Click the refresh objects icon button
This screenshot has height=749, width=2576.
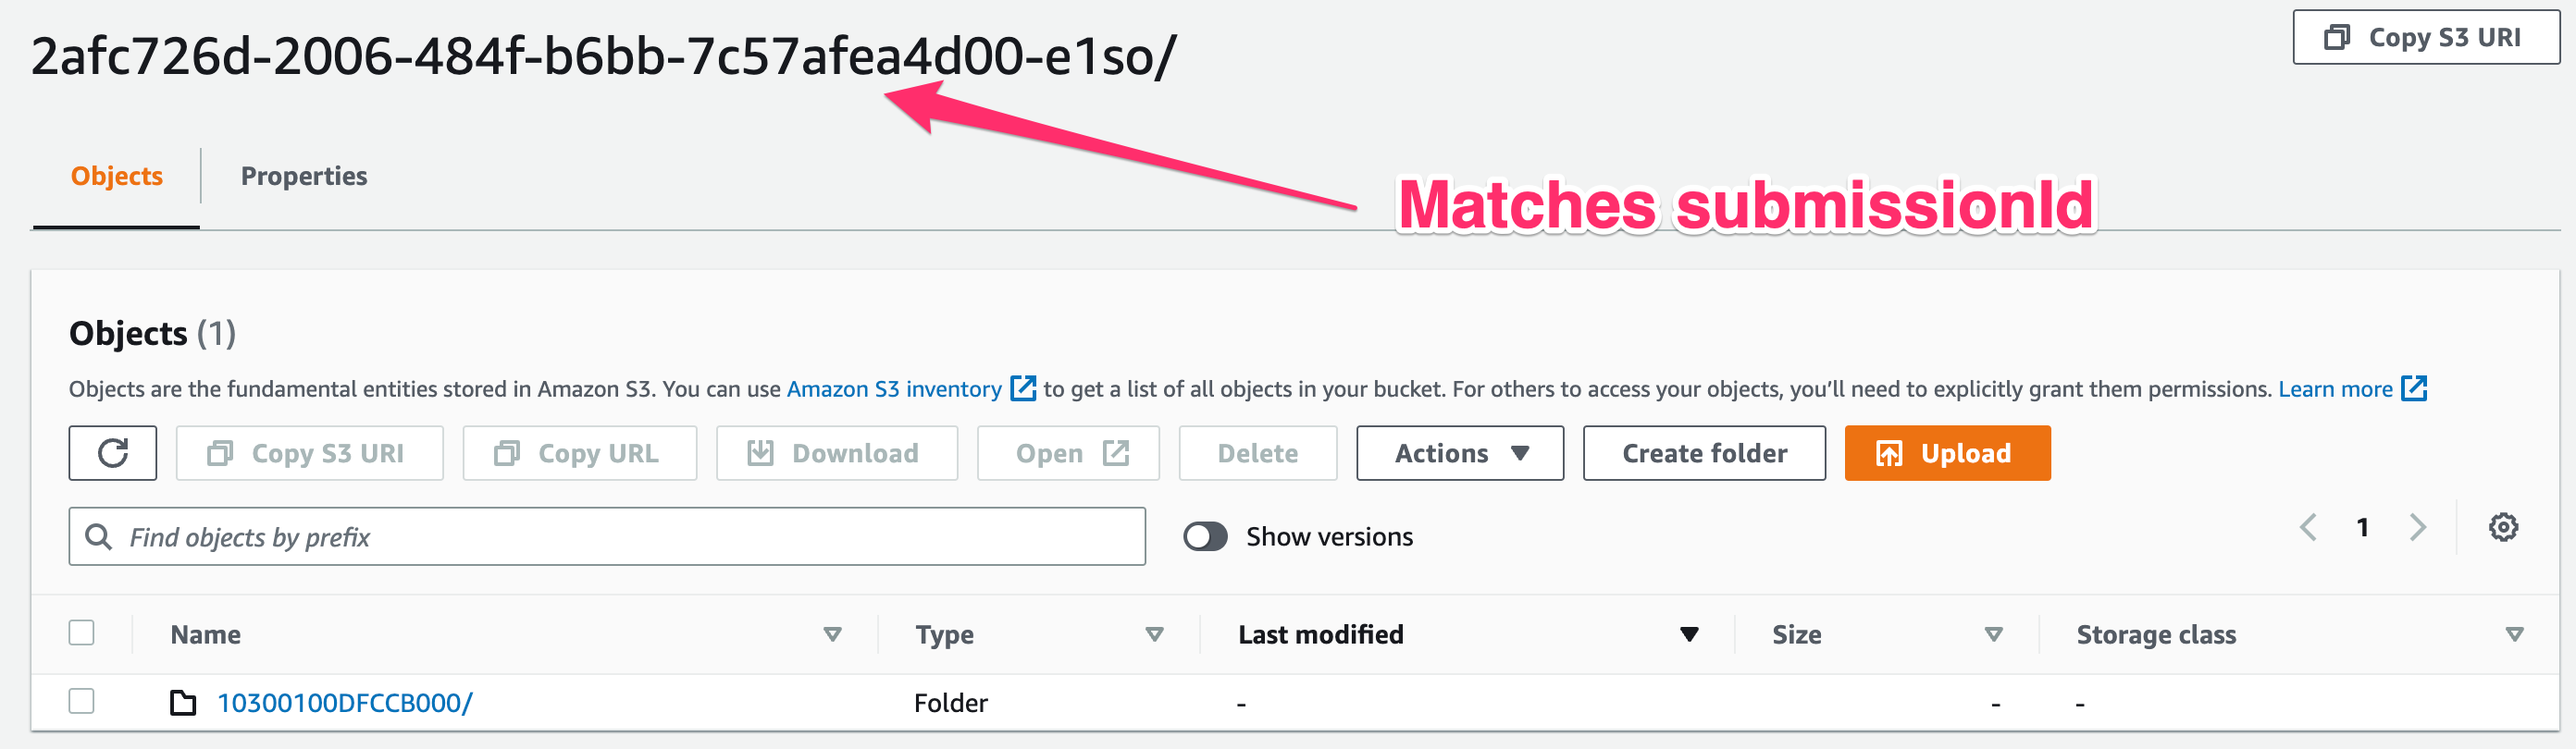pos(113,453)
